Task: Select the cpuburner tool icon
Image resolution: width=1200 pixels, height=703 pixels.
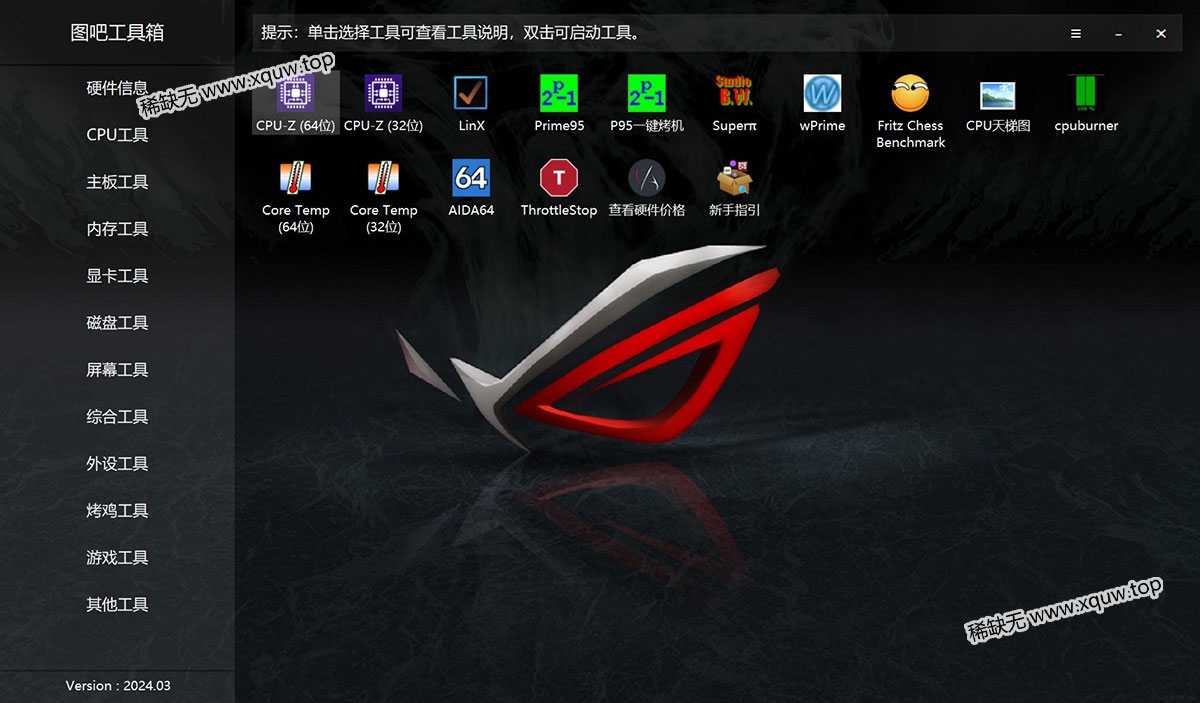Action: (1086, 93)
